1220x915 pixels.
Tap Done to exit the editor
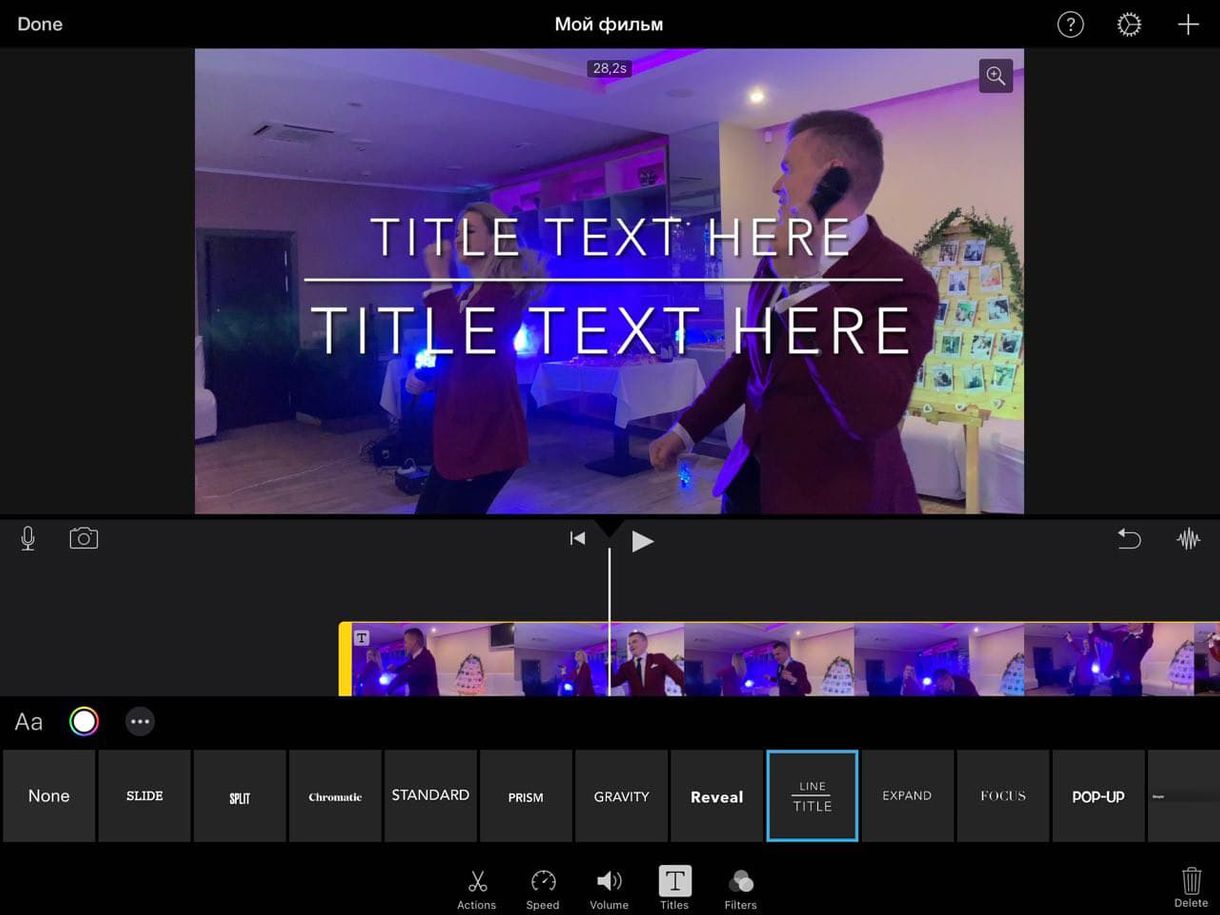(x=39, y=24)
